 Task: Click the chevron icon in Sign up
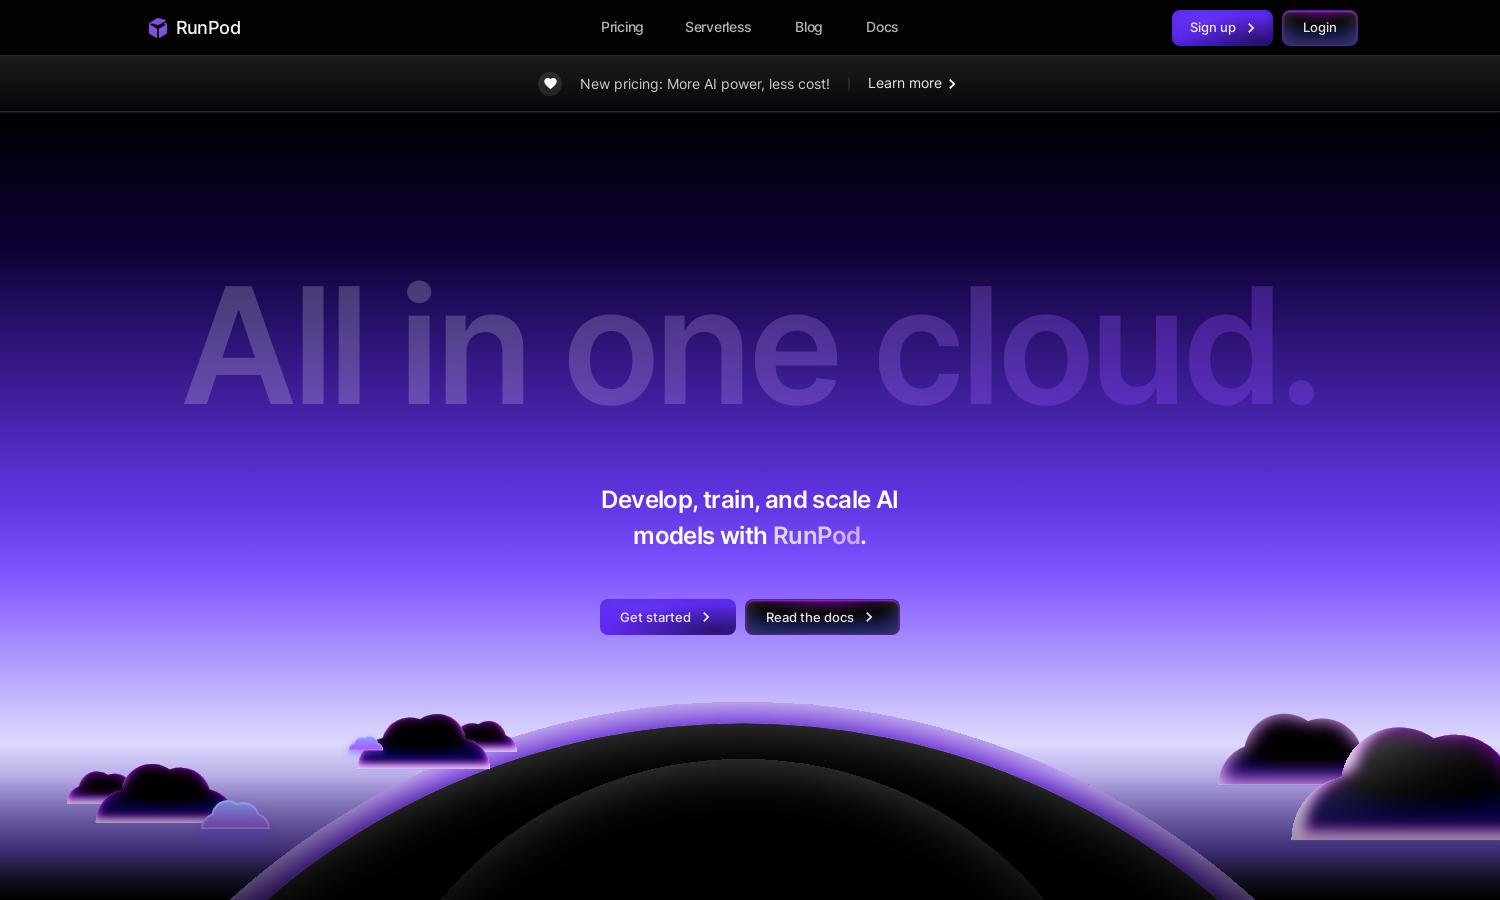(x=1251, y=28)
